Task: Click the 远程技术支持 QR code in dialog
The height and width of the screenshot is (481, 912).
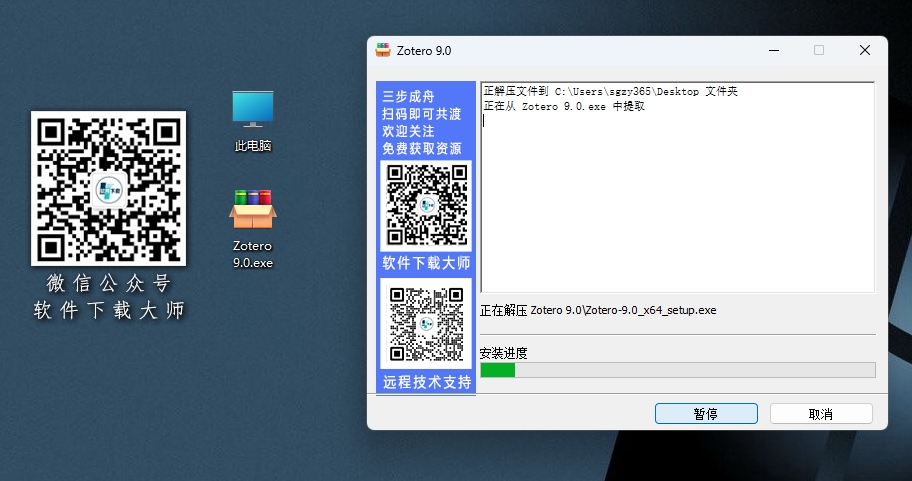Action: point(426,324)
